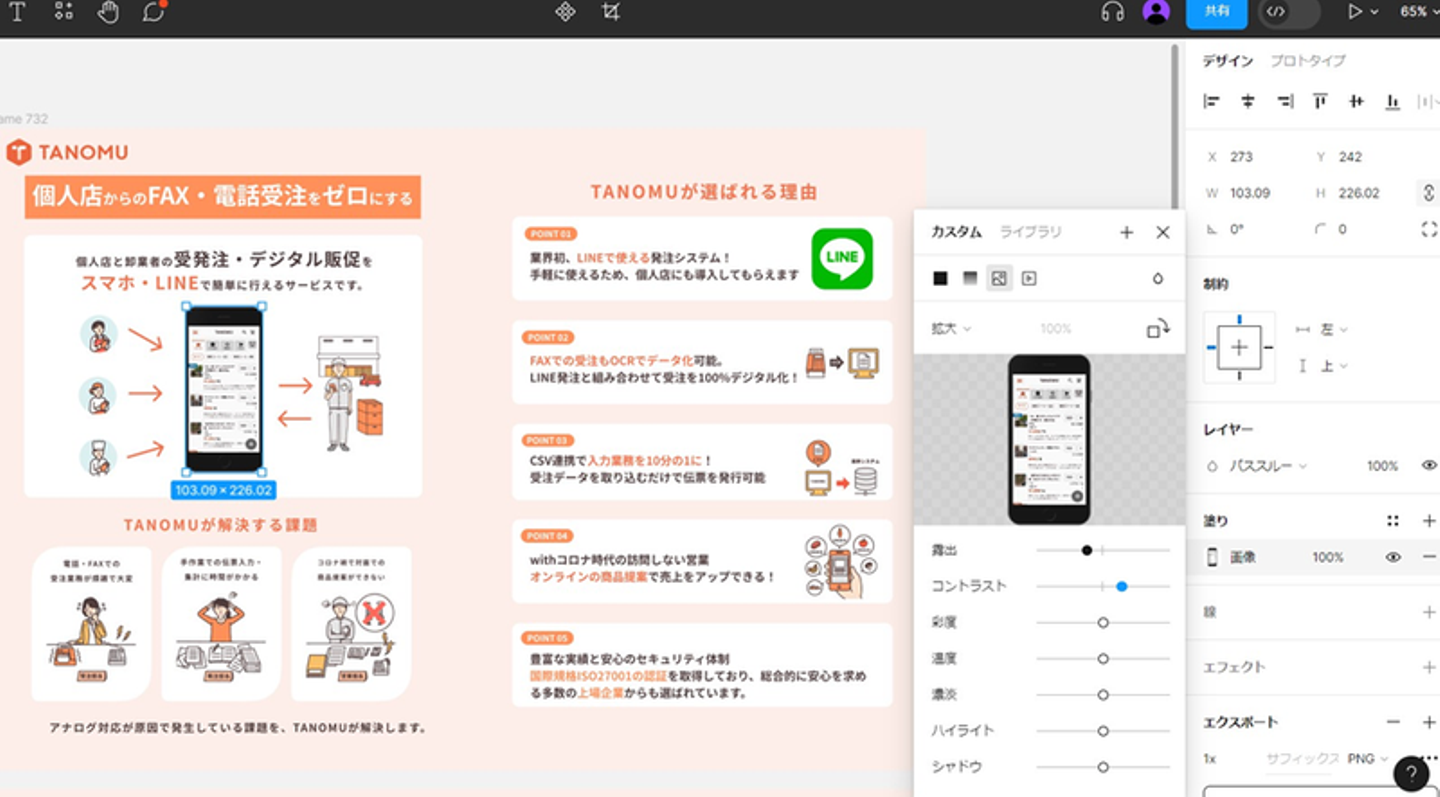Image resolution: width=1440 pixels, height=797 pixels.
Task: Select the Hand tool
Action: point(108,12)
